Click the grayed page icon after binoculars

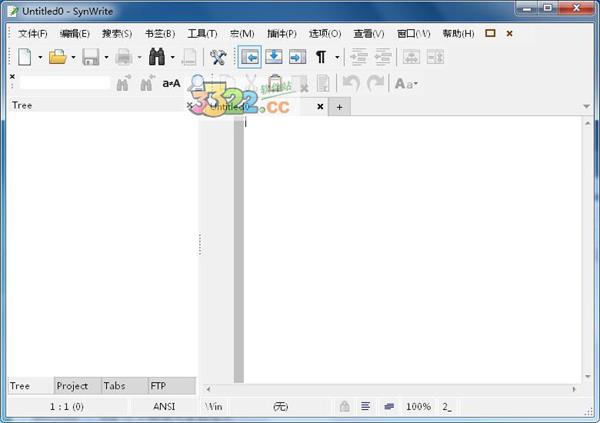pyautogui.click(x=189, y=57)
